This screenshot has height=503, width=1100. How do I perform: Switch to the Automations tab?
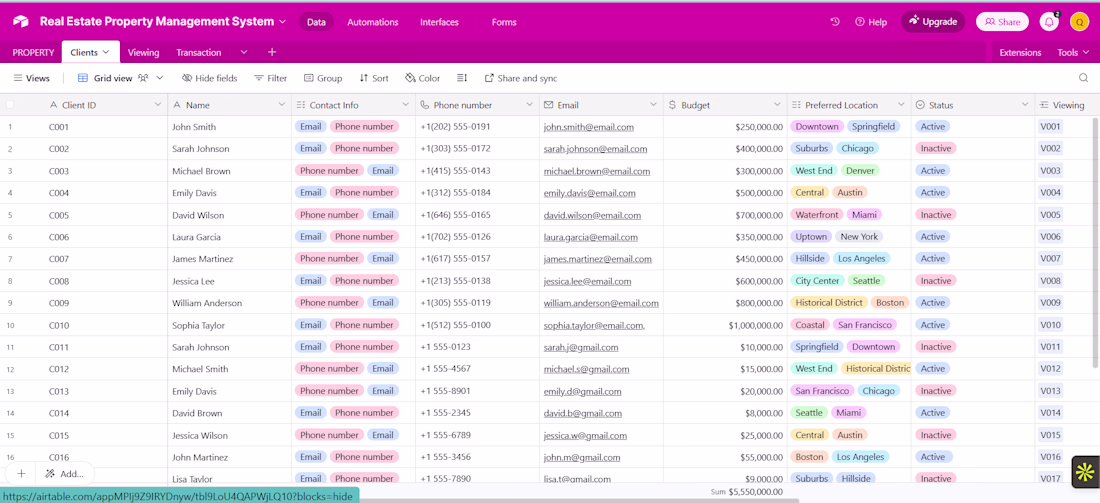(373, 22)
